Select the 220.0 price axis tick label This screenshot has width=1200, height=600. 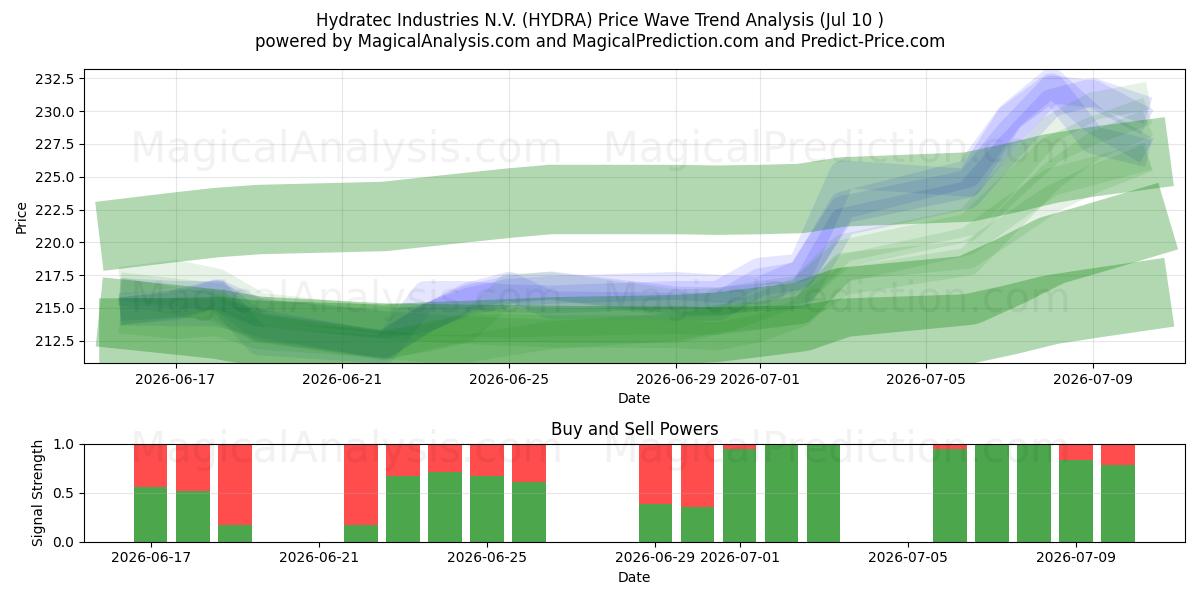[57, 243]
